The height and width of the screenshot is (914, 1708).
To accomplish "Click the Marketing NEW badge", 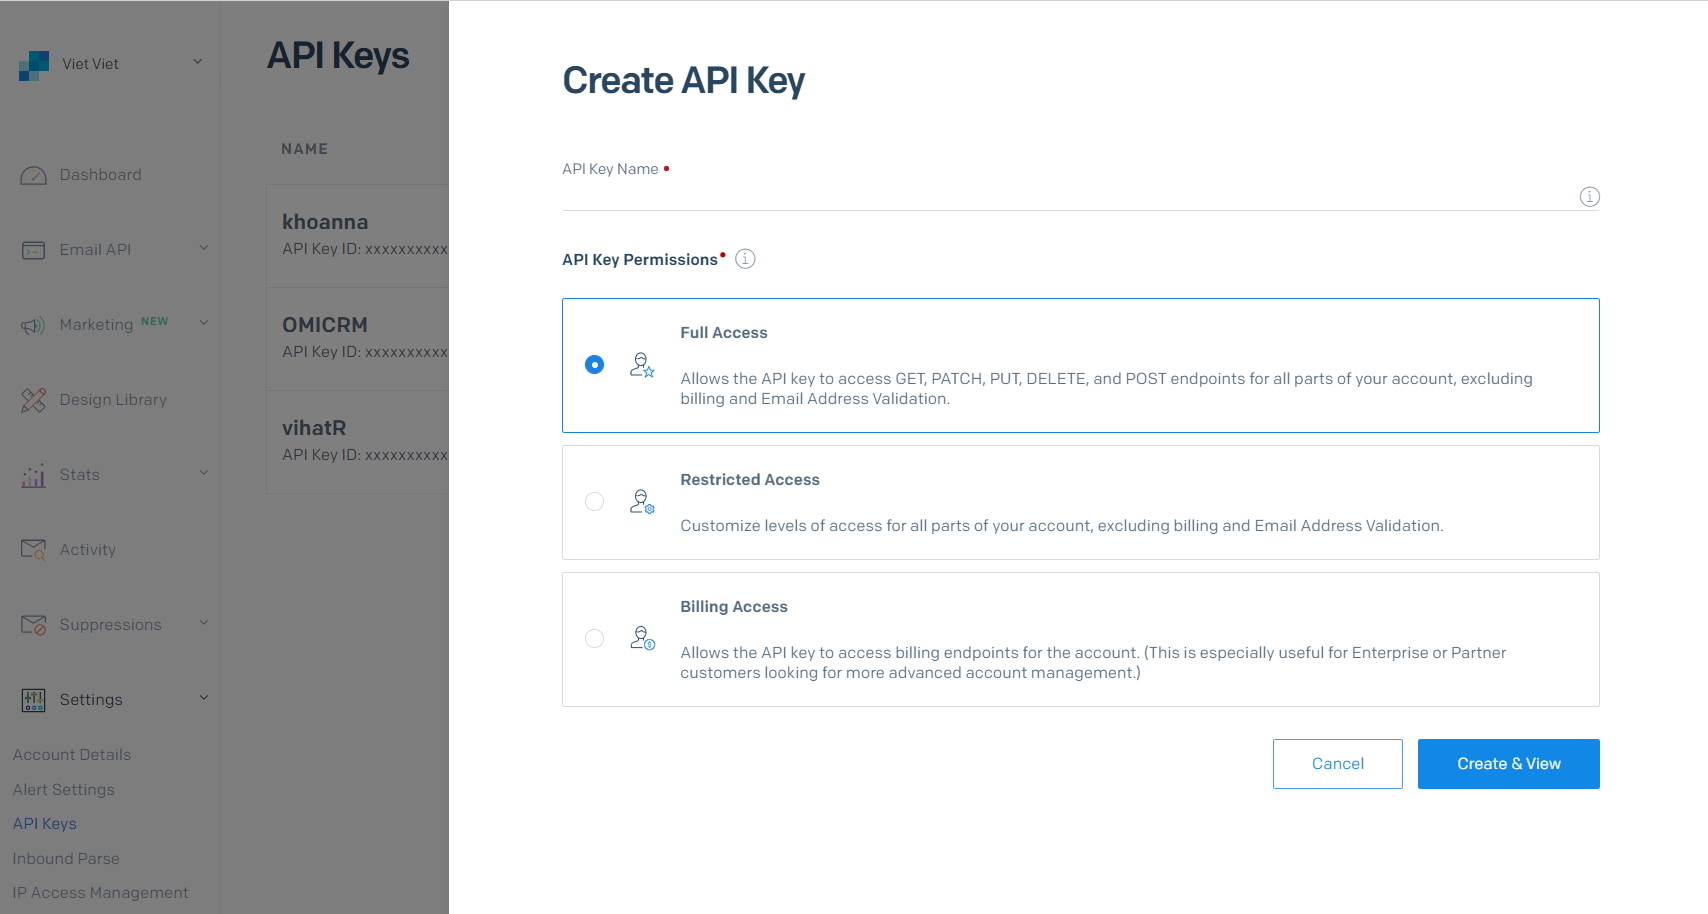I will pyautogui.click(x=155, y=322).
